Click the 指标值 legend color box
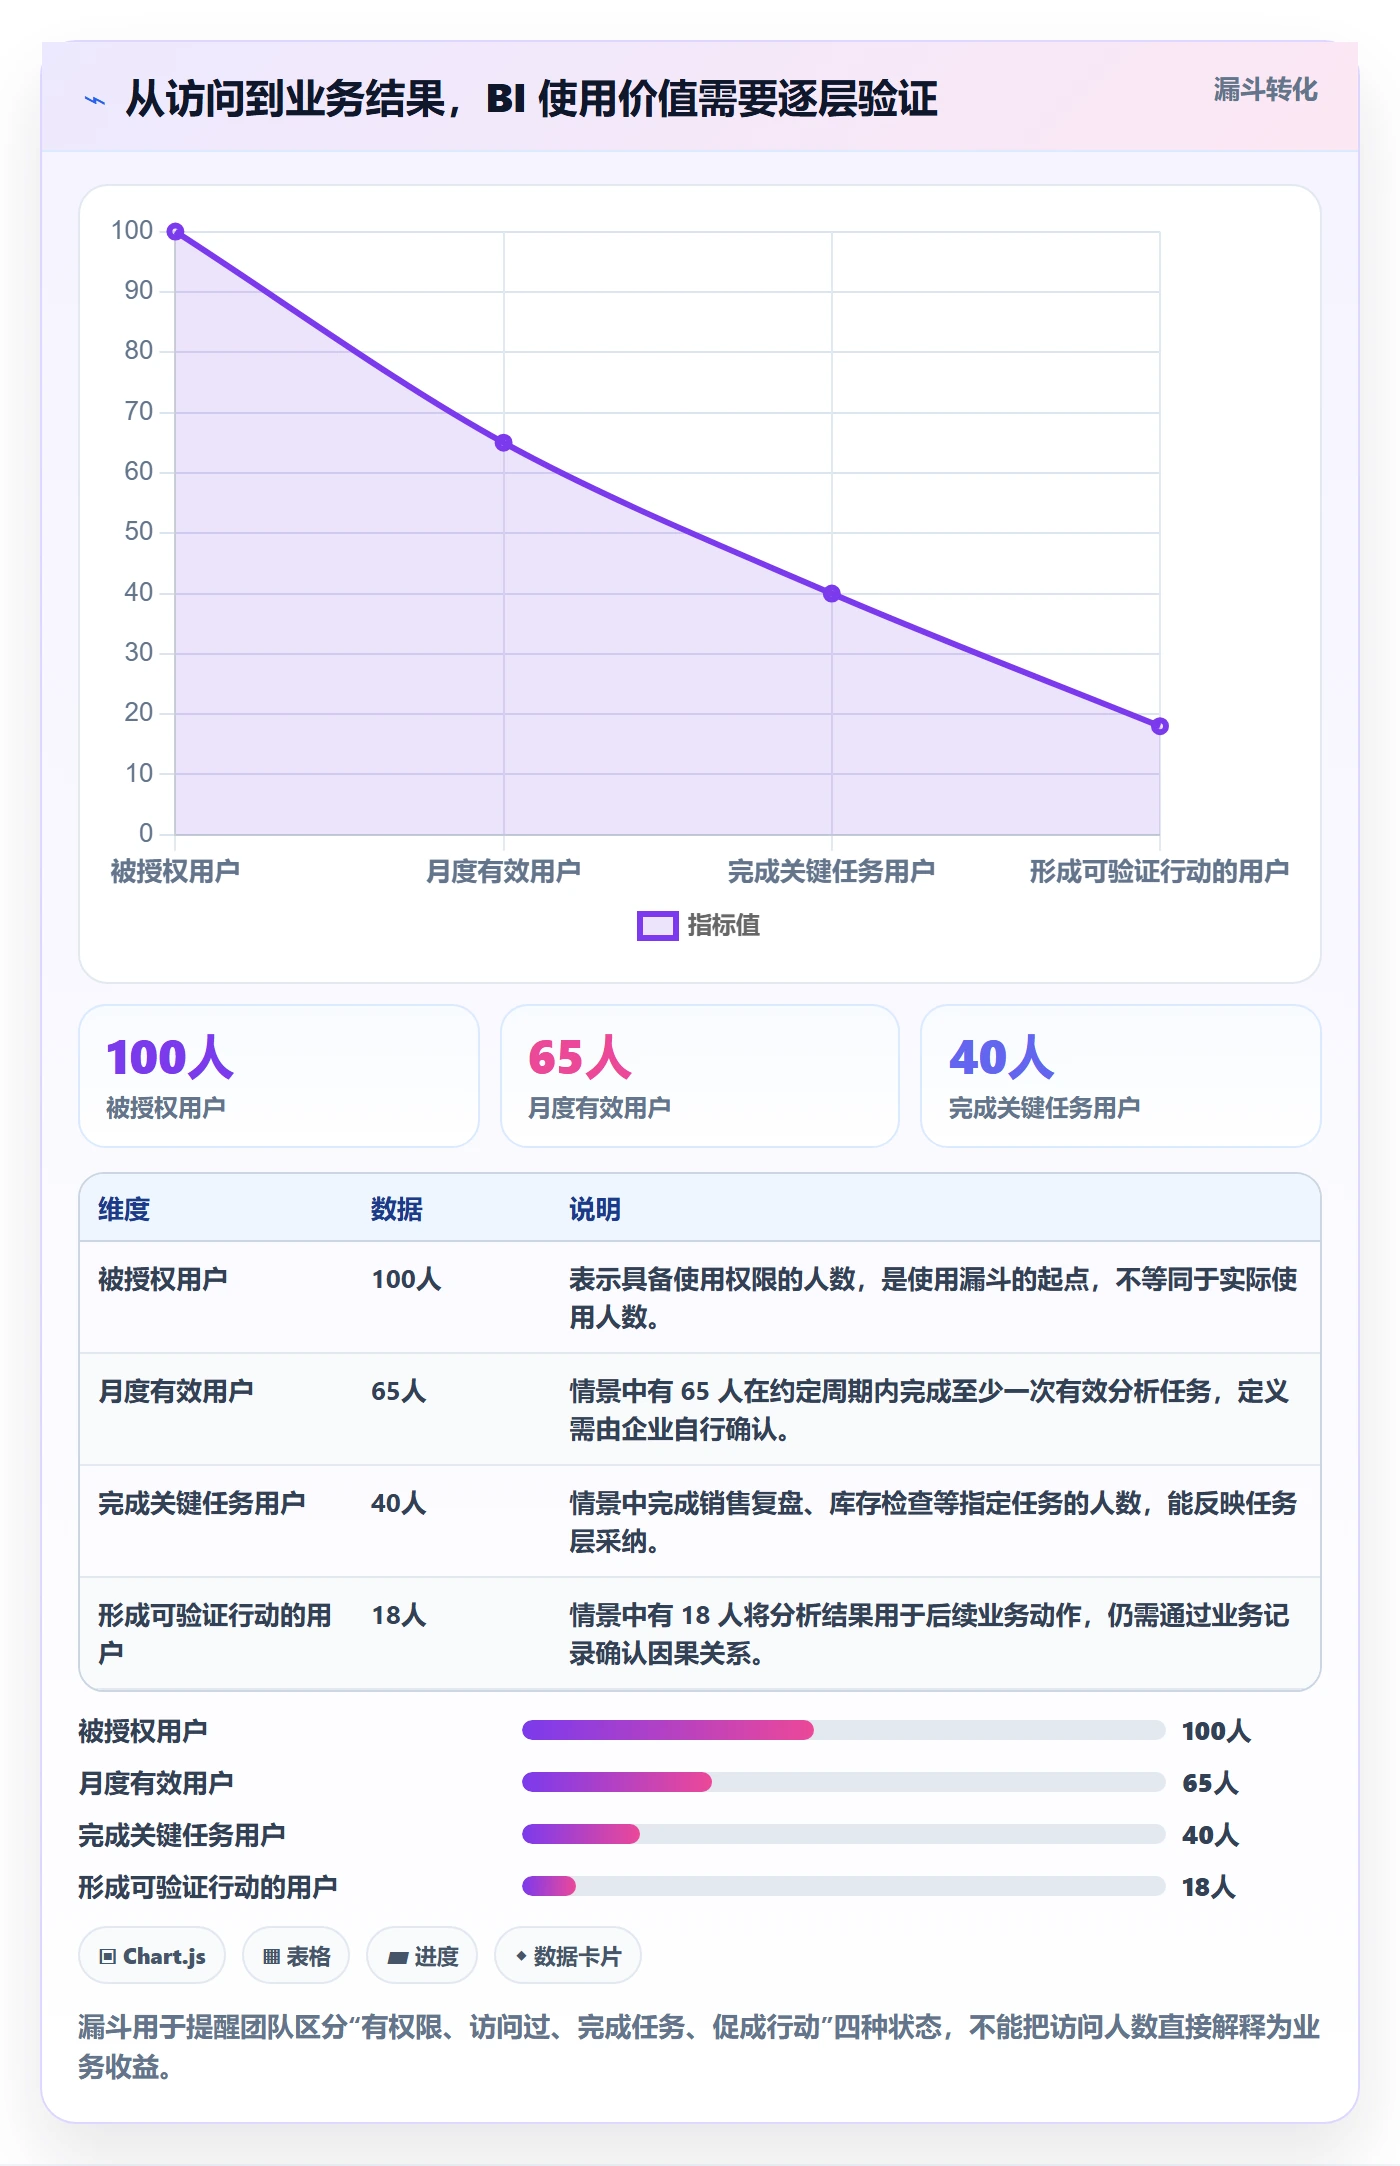 tap(657, 926)
